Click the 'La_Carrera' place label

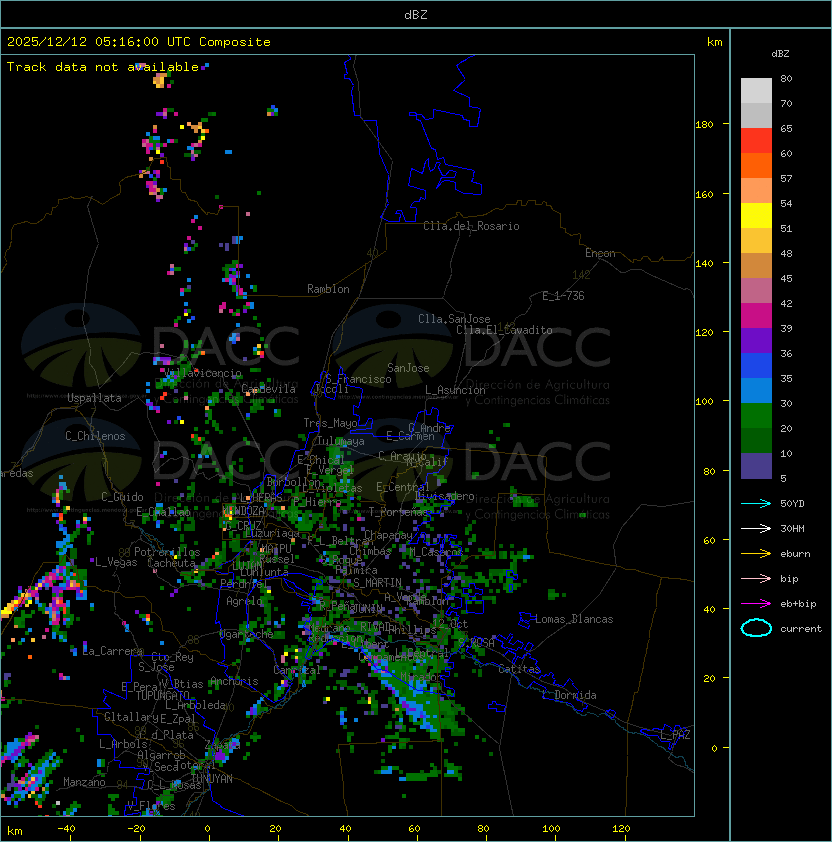113,651
